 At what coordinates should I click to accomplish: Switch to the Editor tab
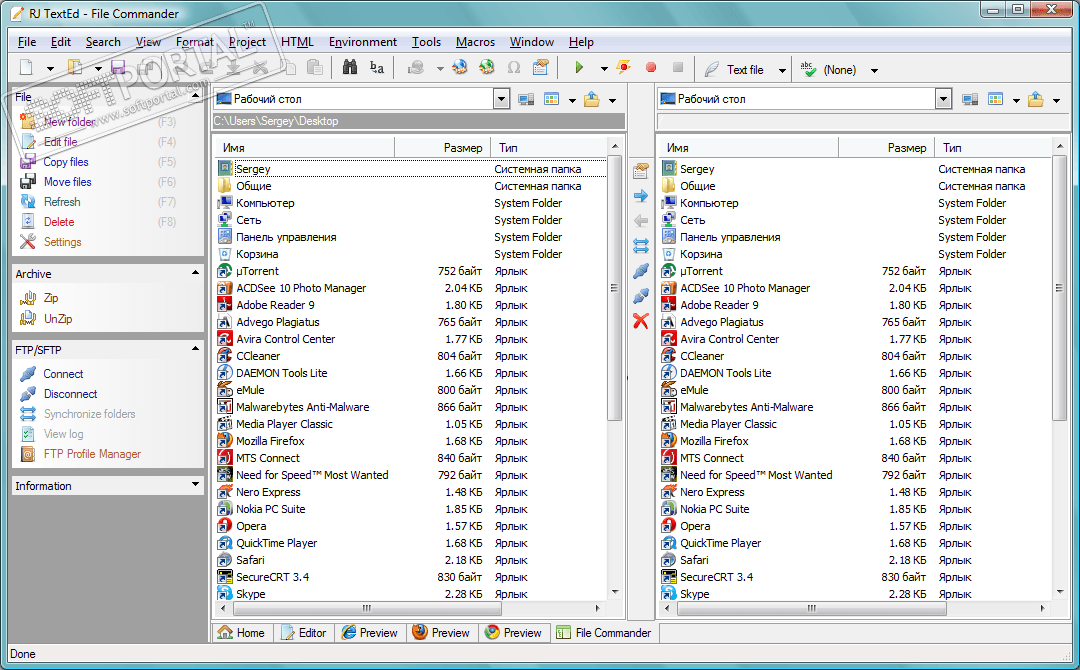click(x=304, y=633)
